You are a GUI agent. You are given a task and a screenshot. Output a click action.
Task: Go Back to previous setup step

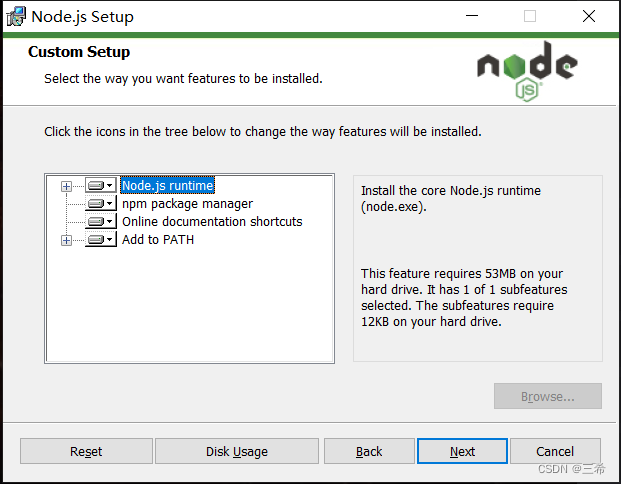tap(369, 451)
